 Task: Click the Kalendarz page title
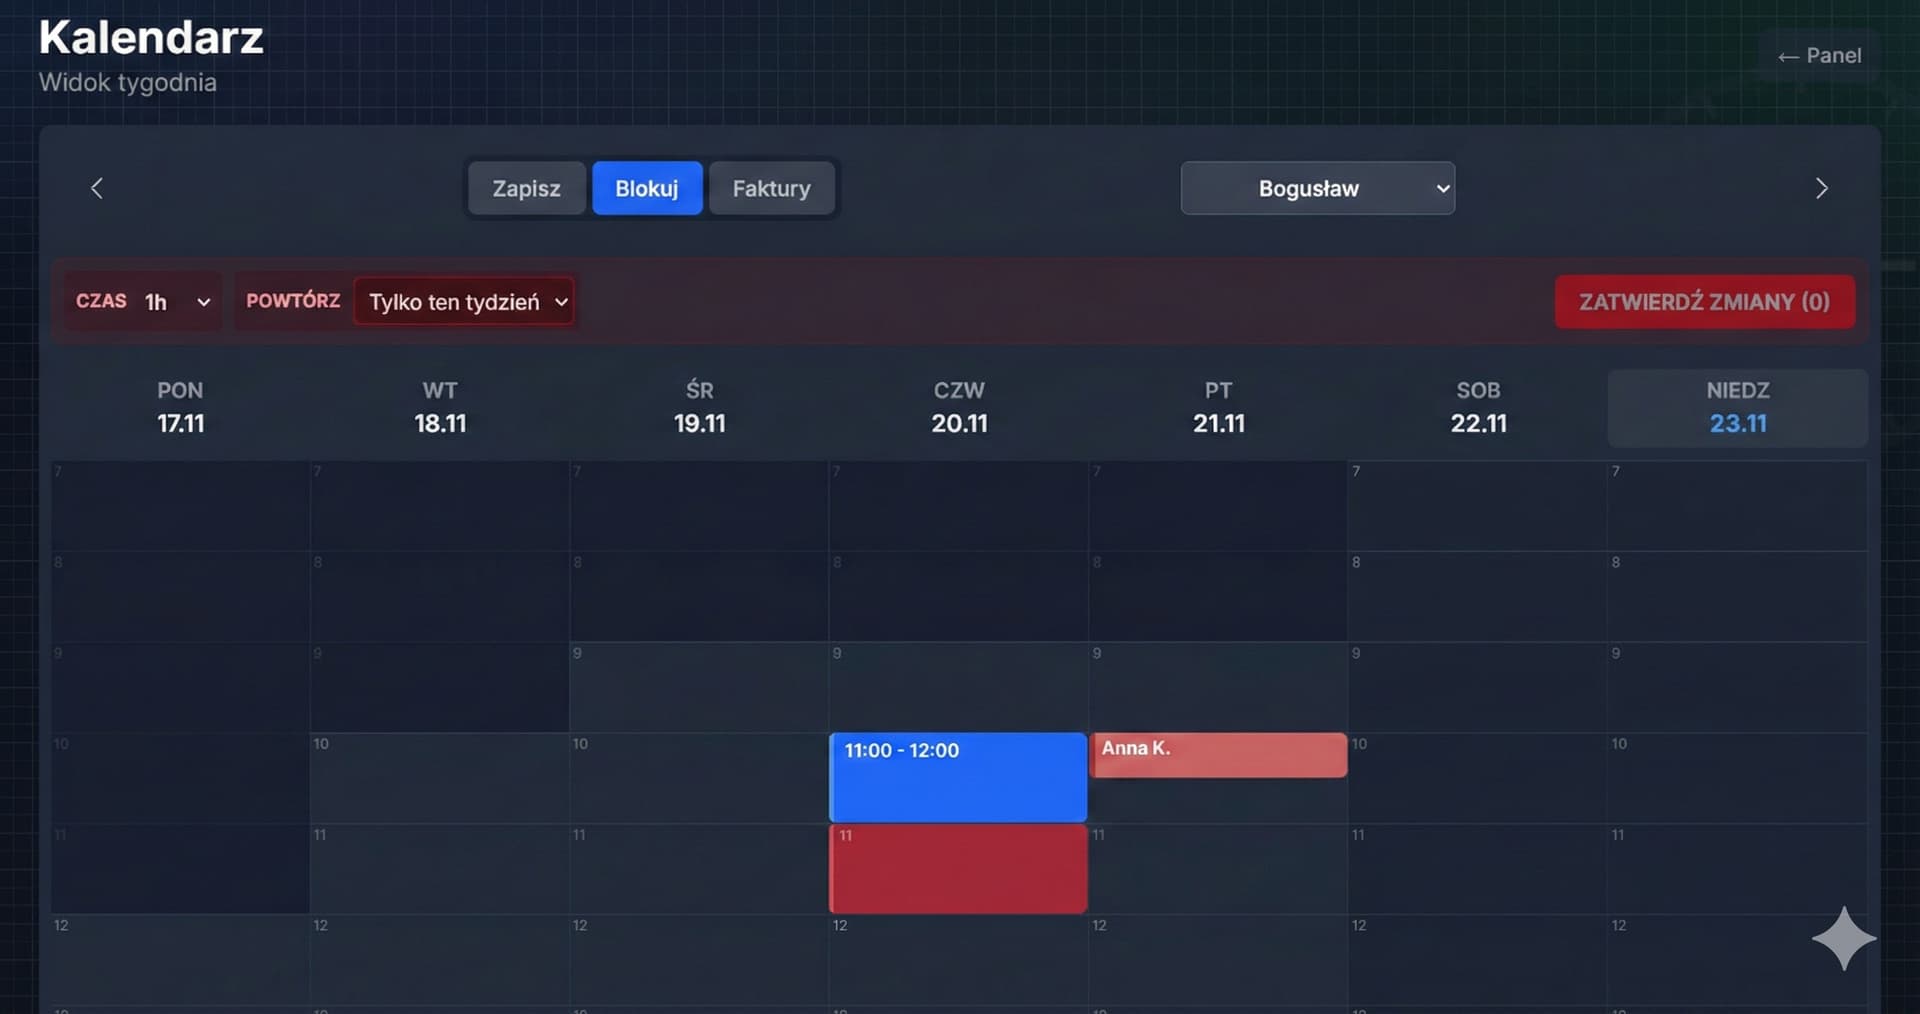click(151, 38)
